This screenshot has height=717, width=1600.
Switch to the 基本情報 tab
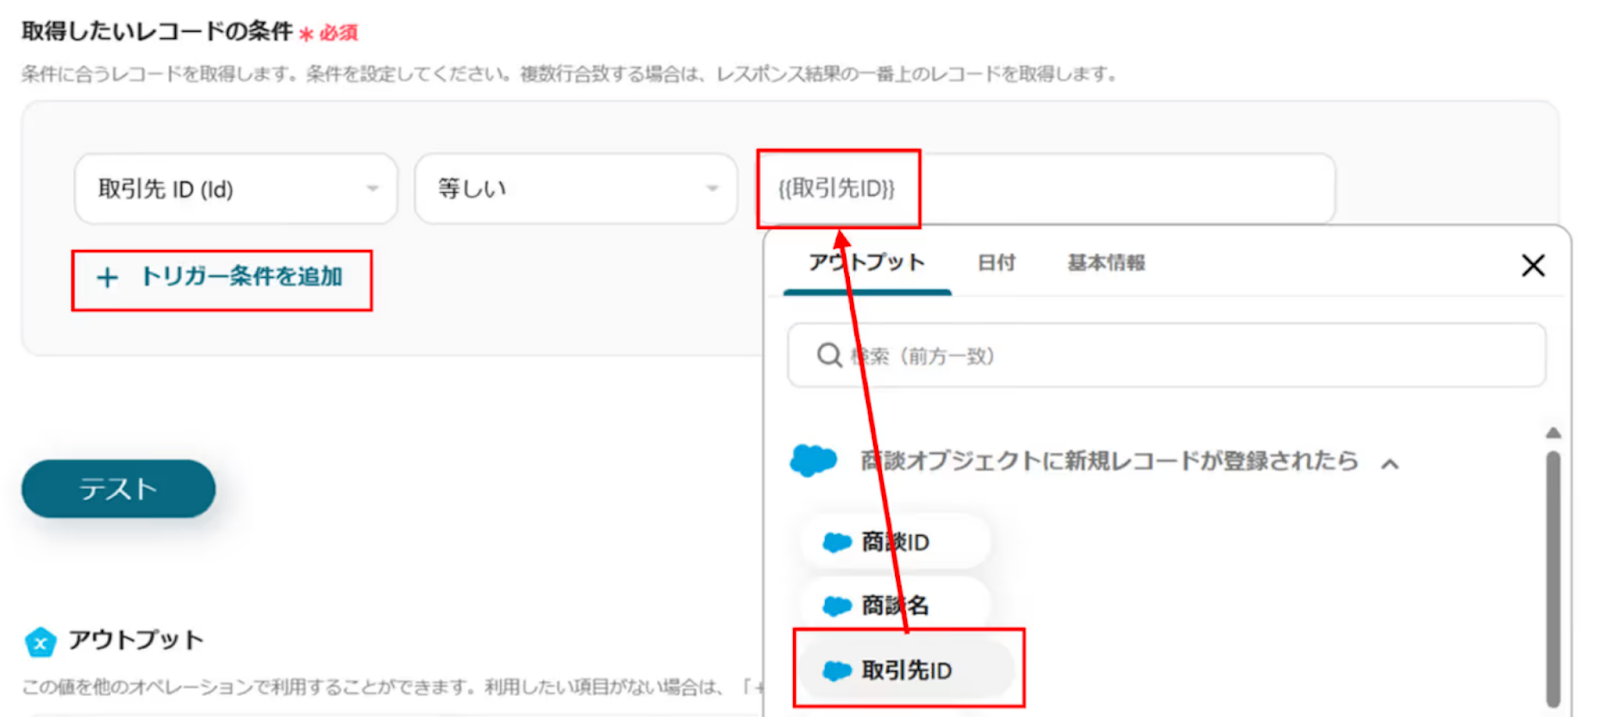1106,262
